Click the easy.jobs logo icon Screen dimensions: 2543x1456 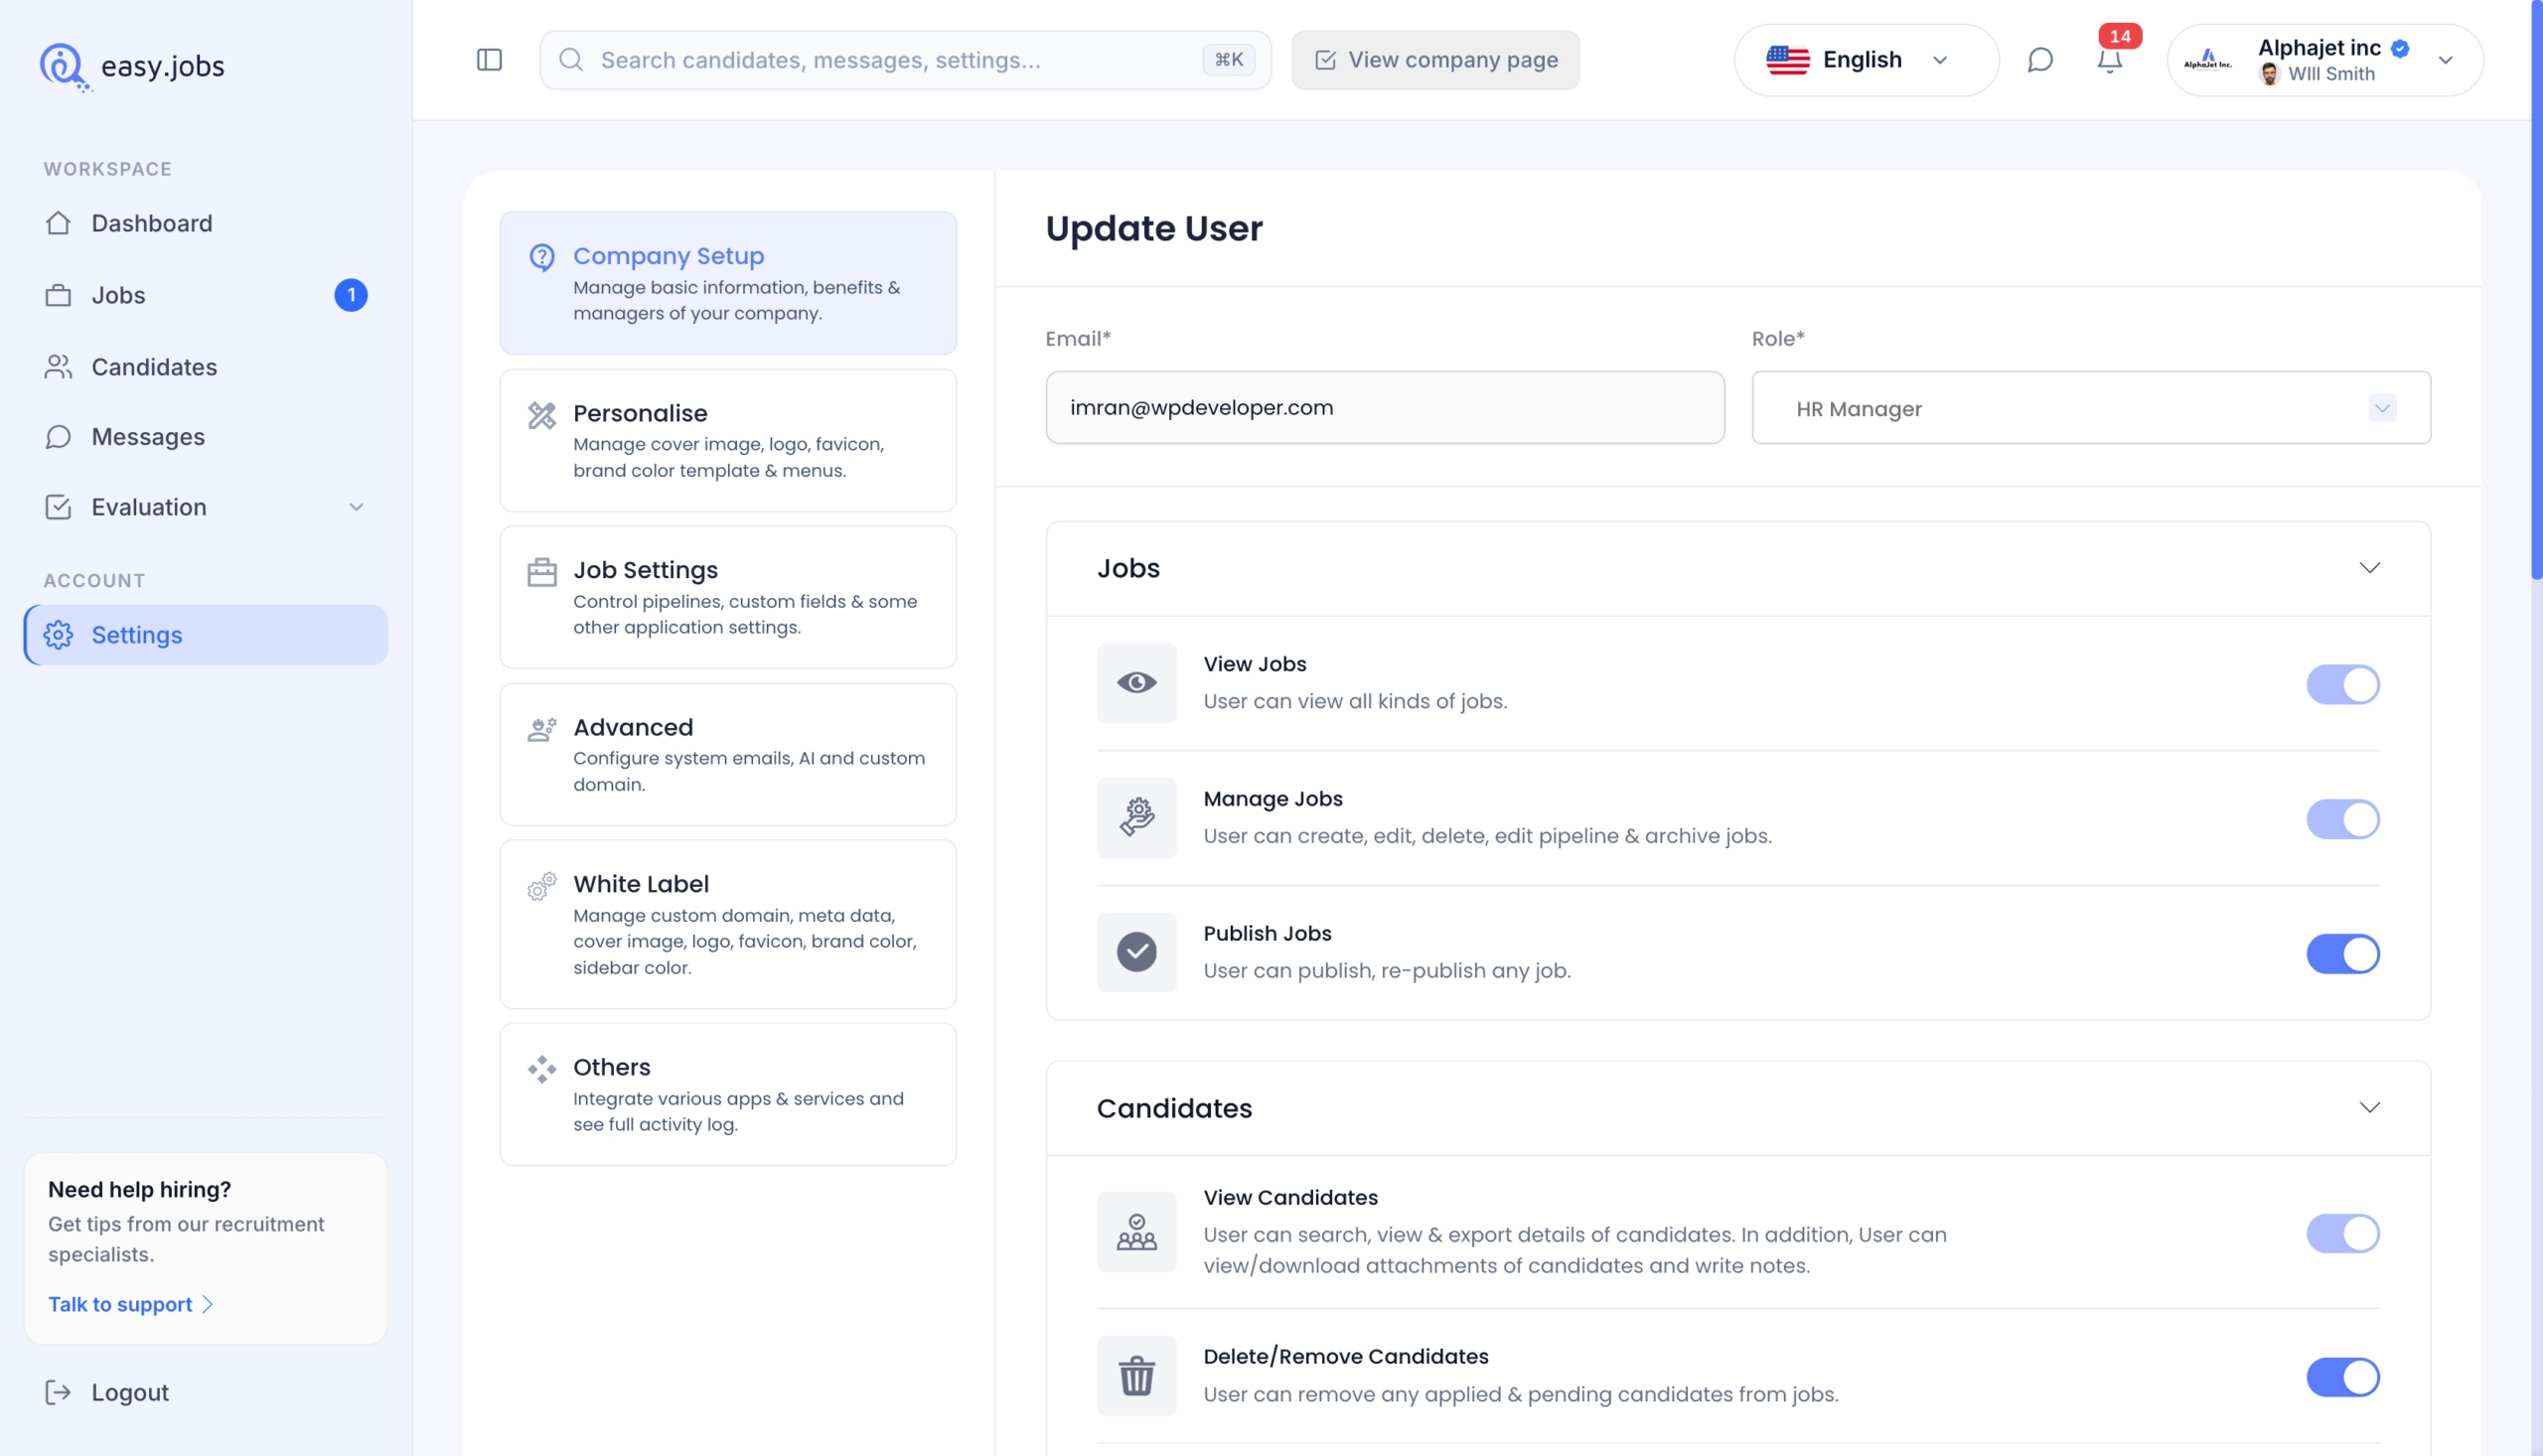(65, 67)
